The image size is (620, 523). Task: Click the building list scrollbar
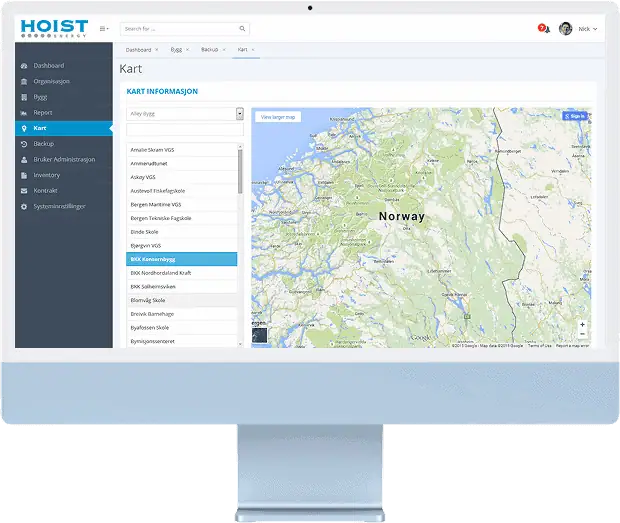(x=239, y=170)
